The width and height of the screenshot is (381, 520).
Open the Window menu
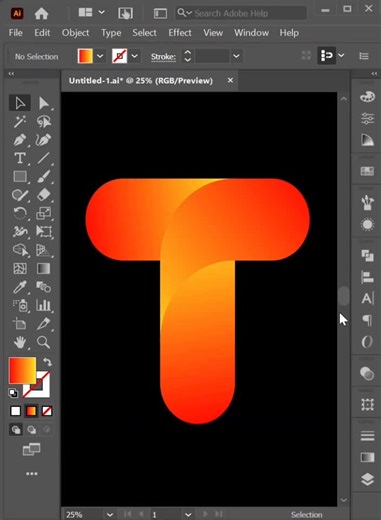click(x=251, y=33)
